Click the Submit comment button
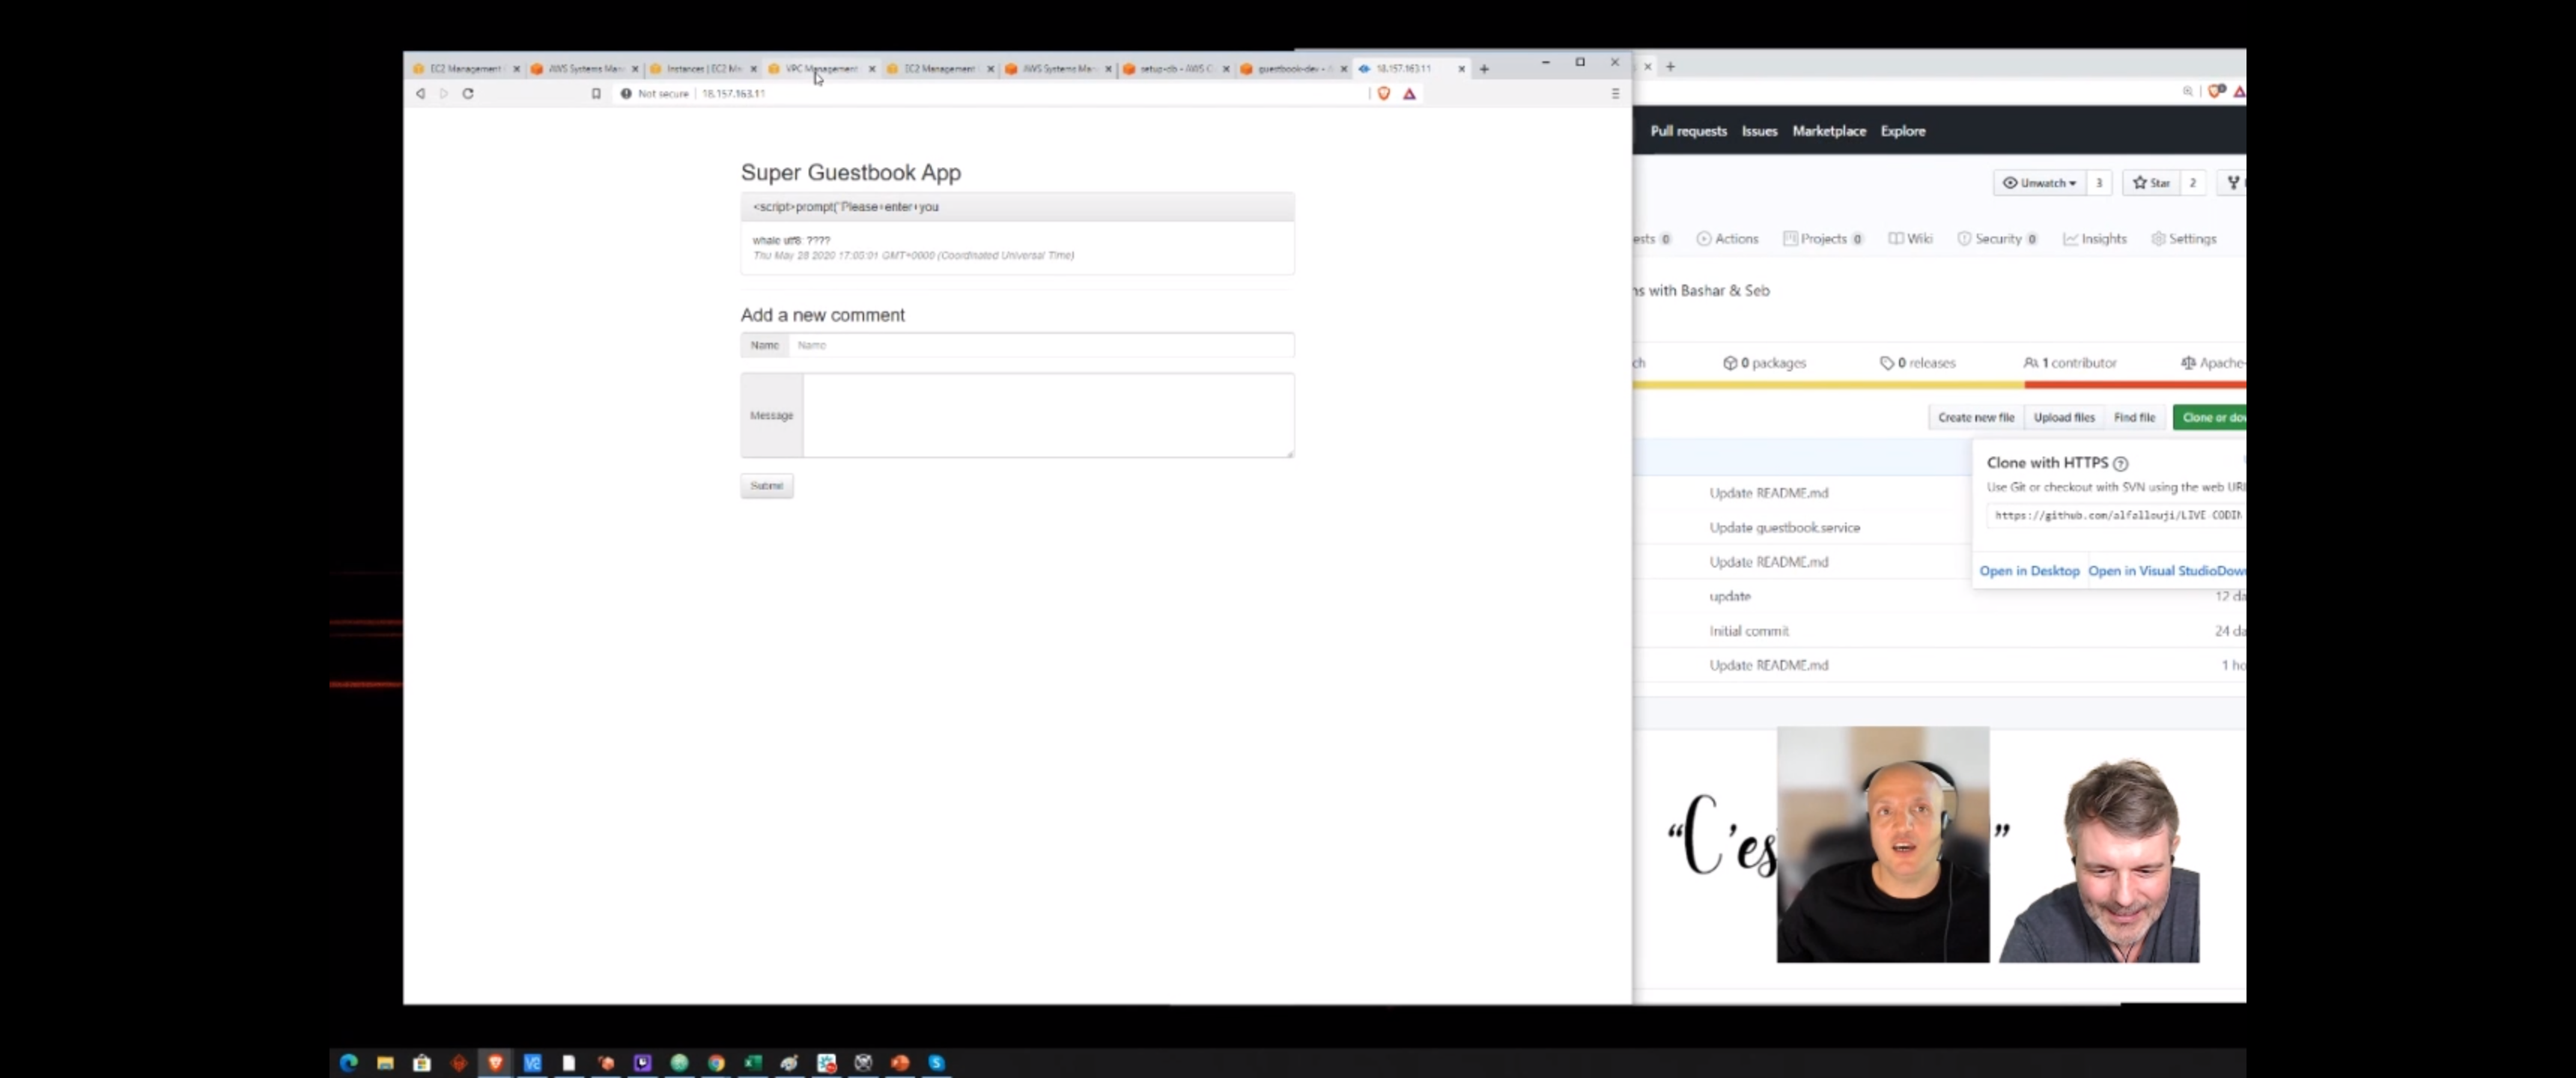This screenshot has height=1078, width=2576. [x=766, y=486]
